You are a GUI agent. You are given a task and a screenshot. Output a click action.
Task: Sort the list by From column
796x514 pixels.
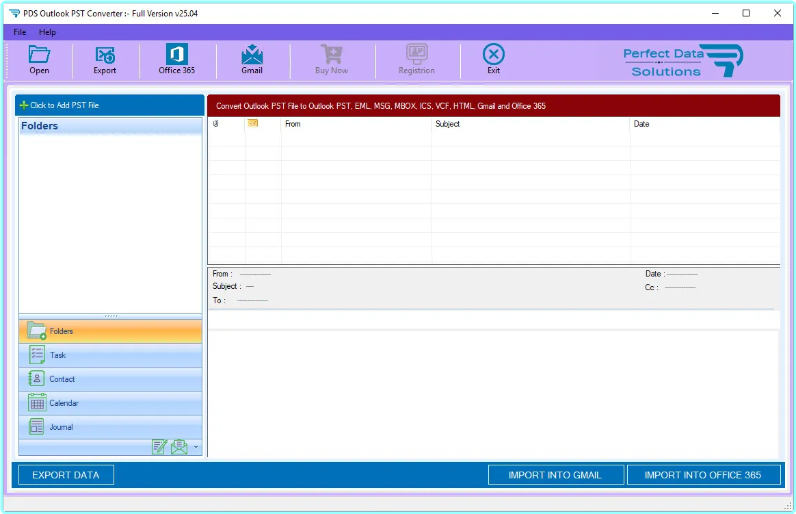click(x=356, y=124)
